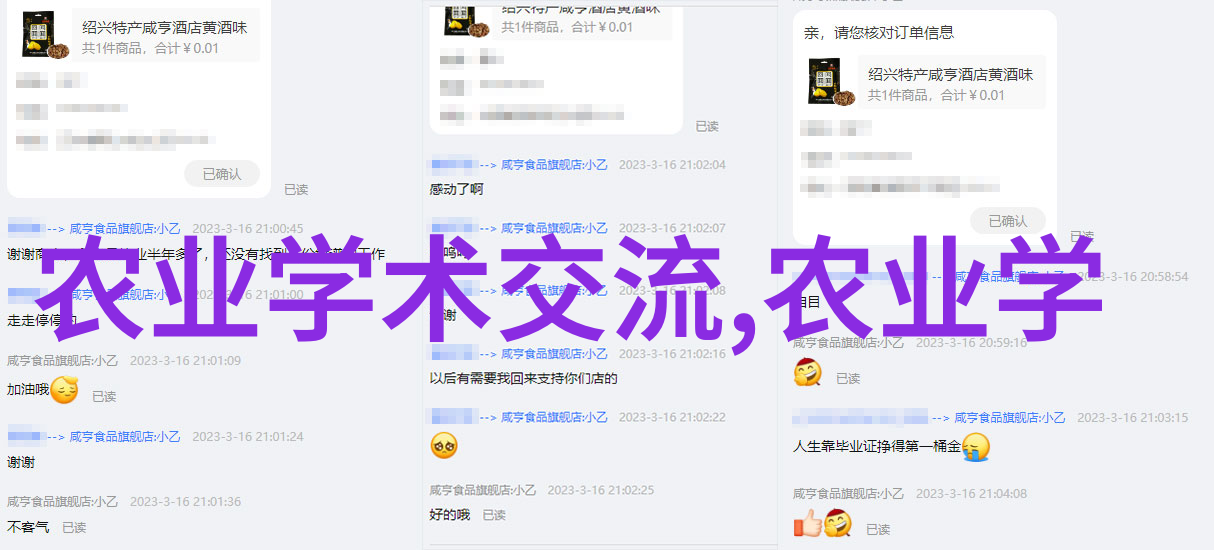This screenshot has height=550, width=1214.
Task: Select the 感动了啊 chat message
Action: [x=456, y=189]
